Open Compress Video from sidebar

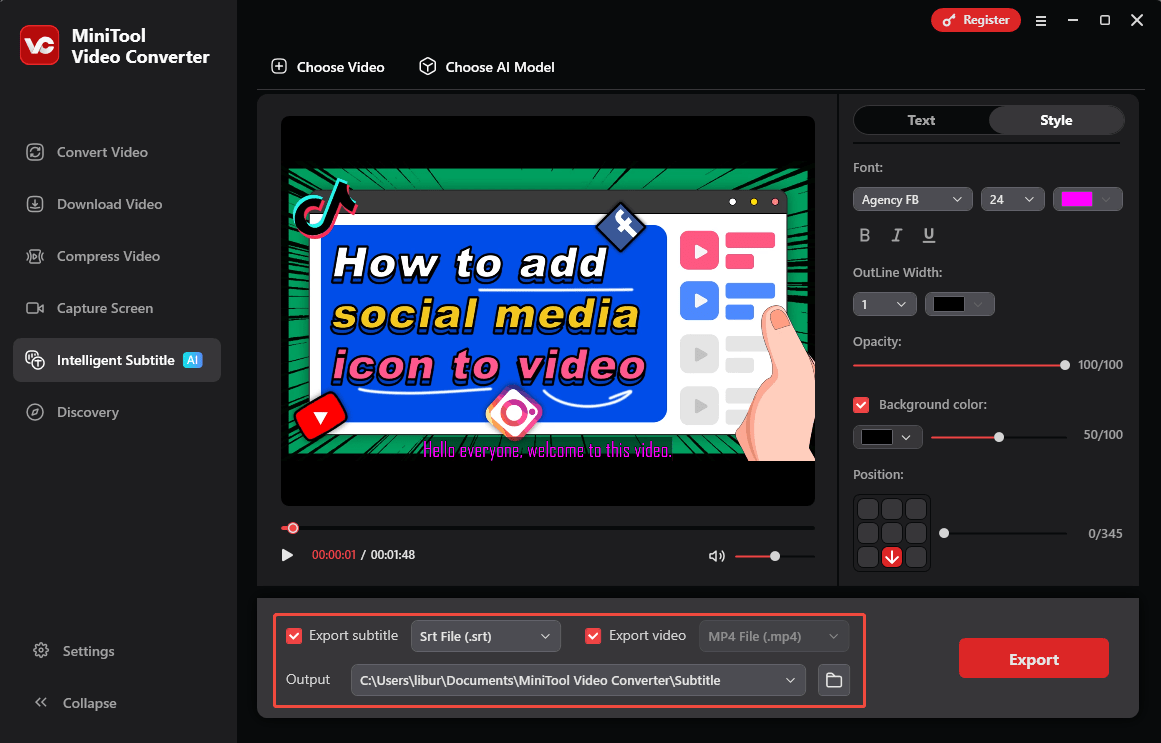pyautogui.click(x=93, y=256)
